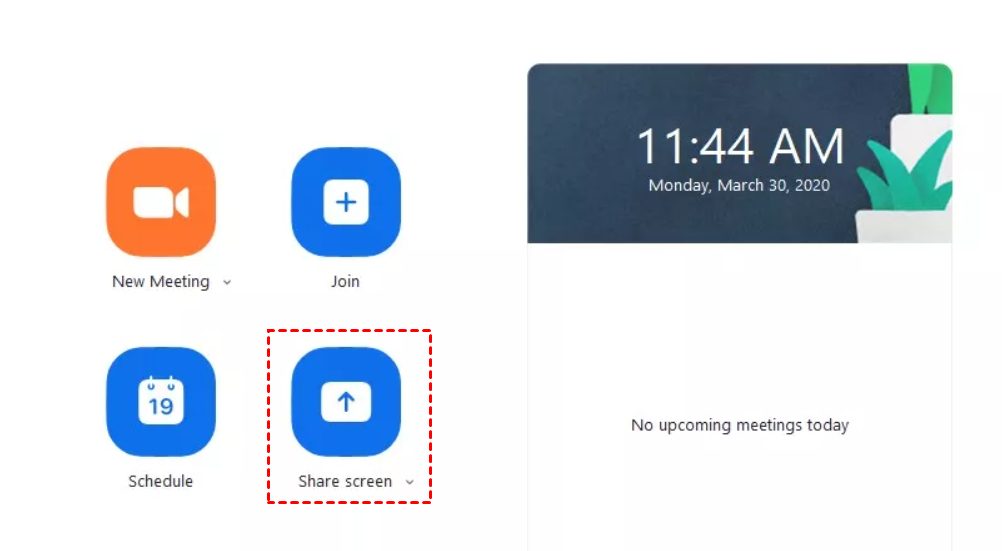Image resolution: width=1002 pixels, height=551 pixels.
Task: Start a meeting with the orange camera icon
Action: click(161, 202)
